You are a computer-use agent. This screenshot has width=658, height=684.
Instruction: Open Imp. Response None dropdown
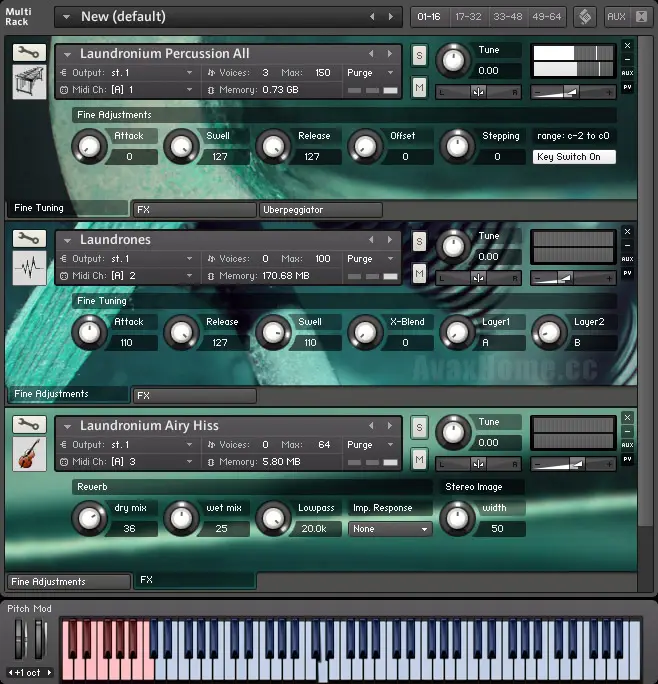coord(390,529)
